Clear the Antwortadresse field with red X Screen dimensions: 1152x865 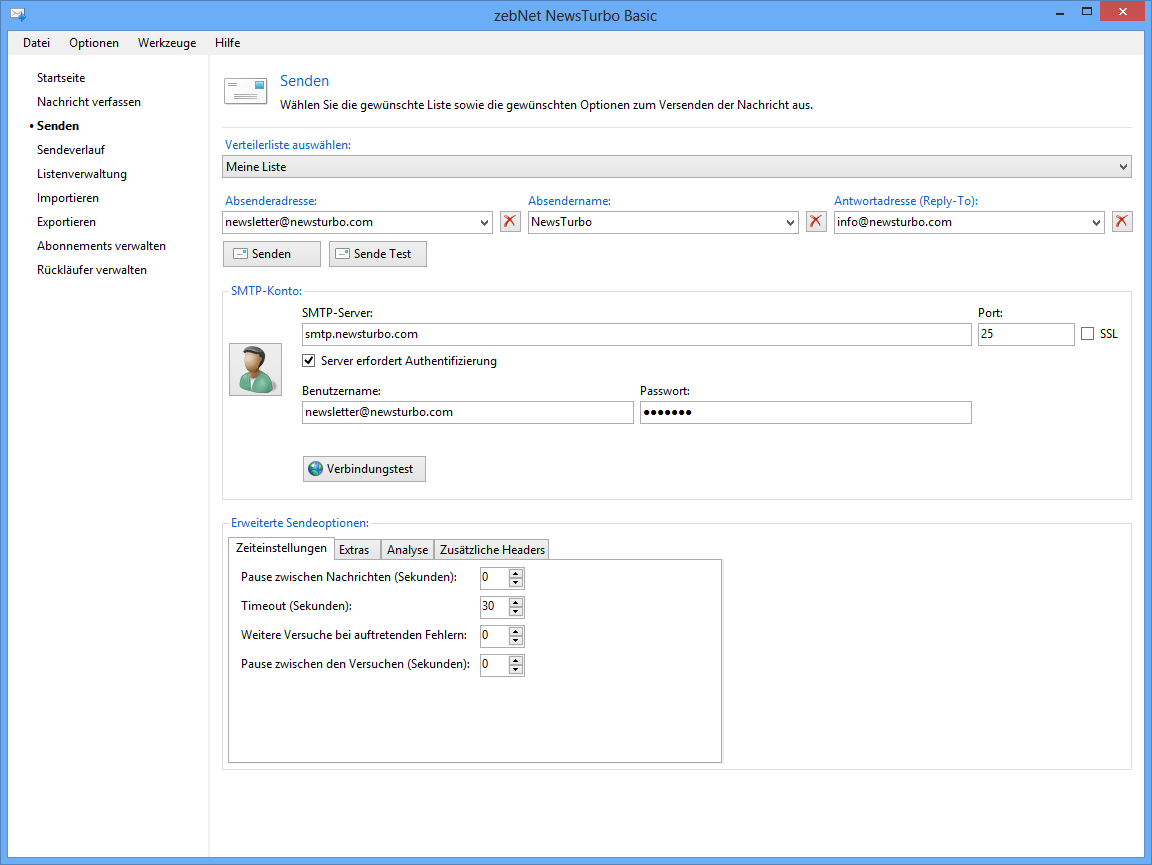coord(1122,222)
